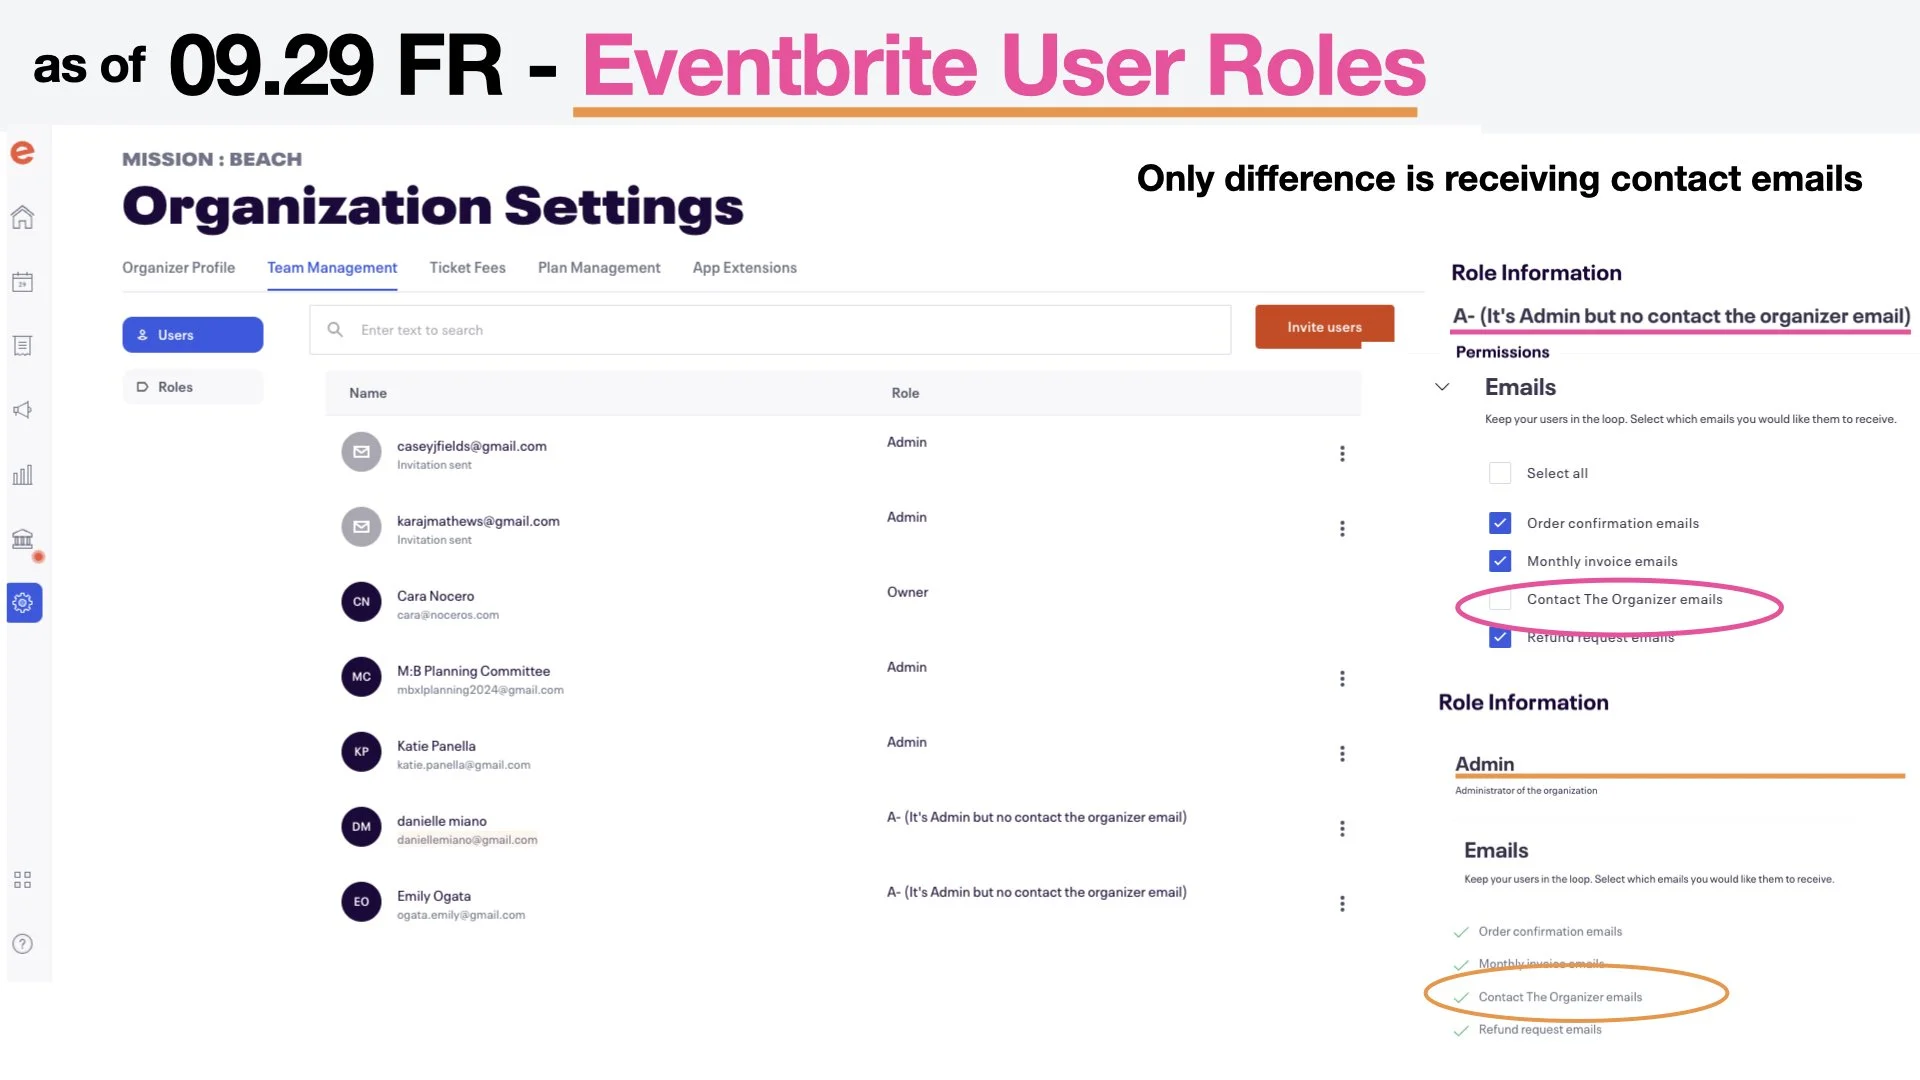Collapse the Emails permissions section chevron
Viewport: 1920px width, 1080px height.
click(1442, 387)
